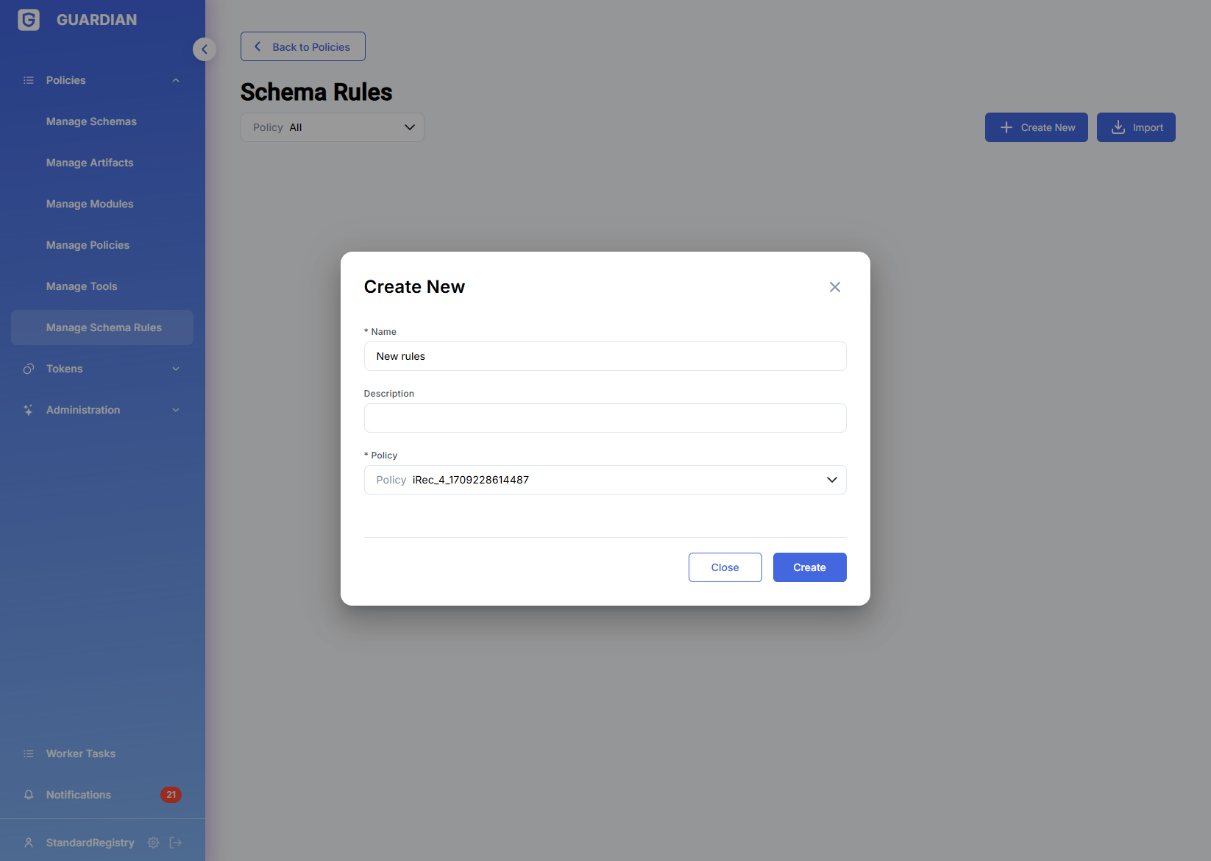
Task: Click the logout icon in the sidebar footer
Action: 176,843
